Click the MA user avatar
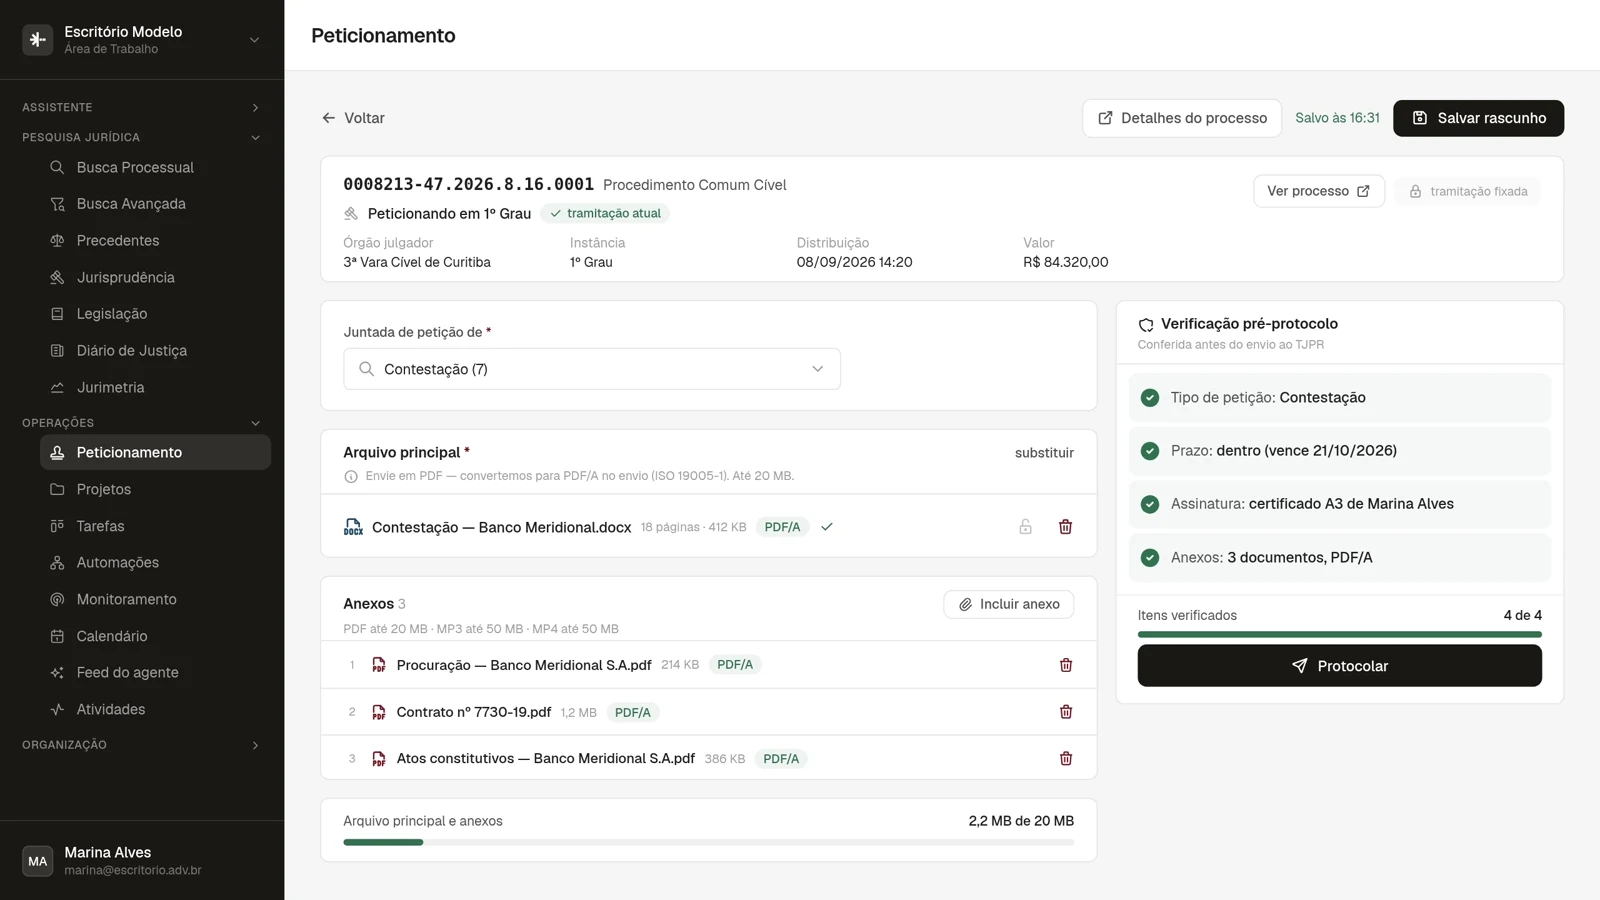Viewport: 1600px width, 900px height. [x=38, y=861]
